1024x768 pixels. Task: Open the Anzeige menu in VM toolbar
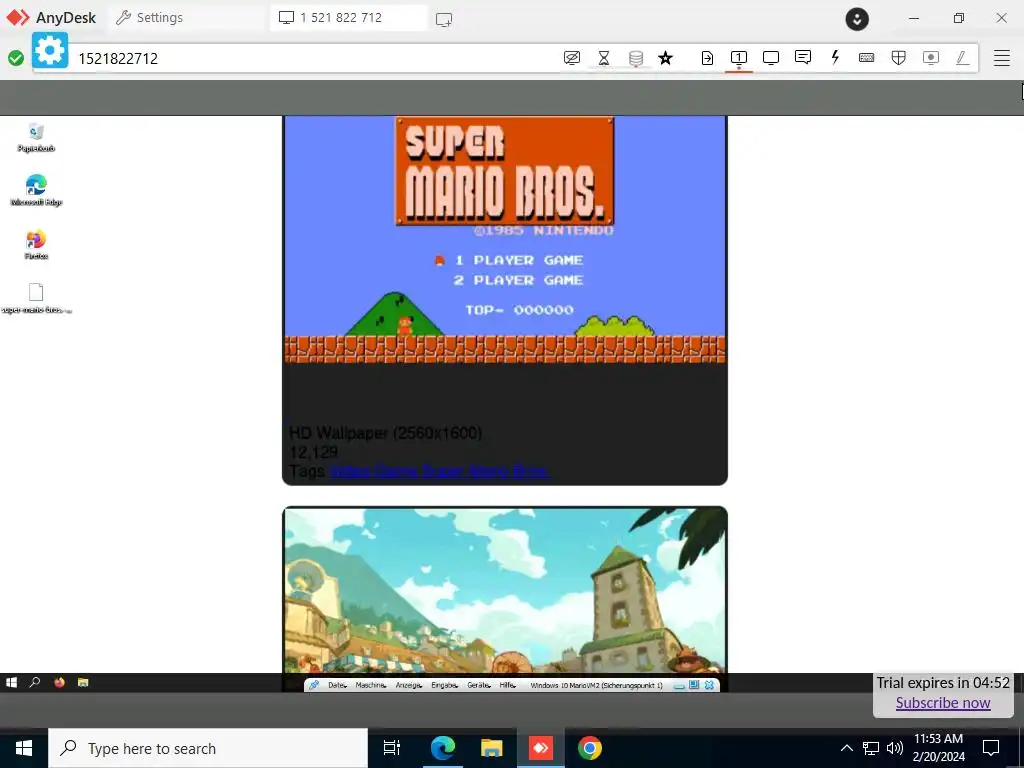410,685
